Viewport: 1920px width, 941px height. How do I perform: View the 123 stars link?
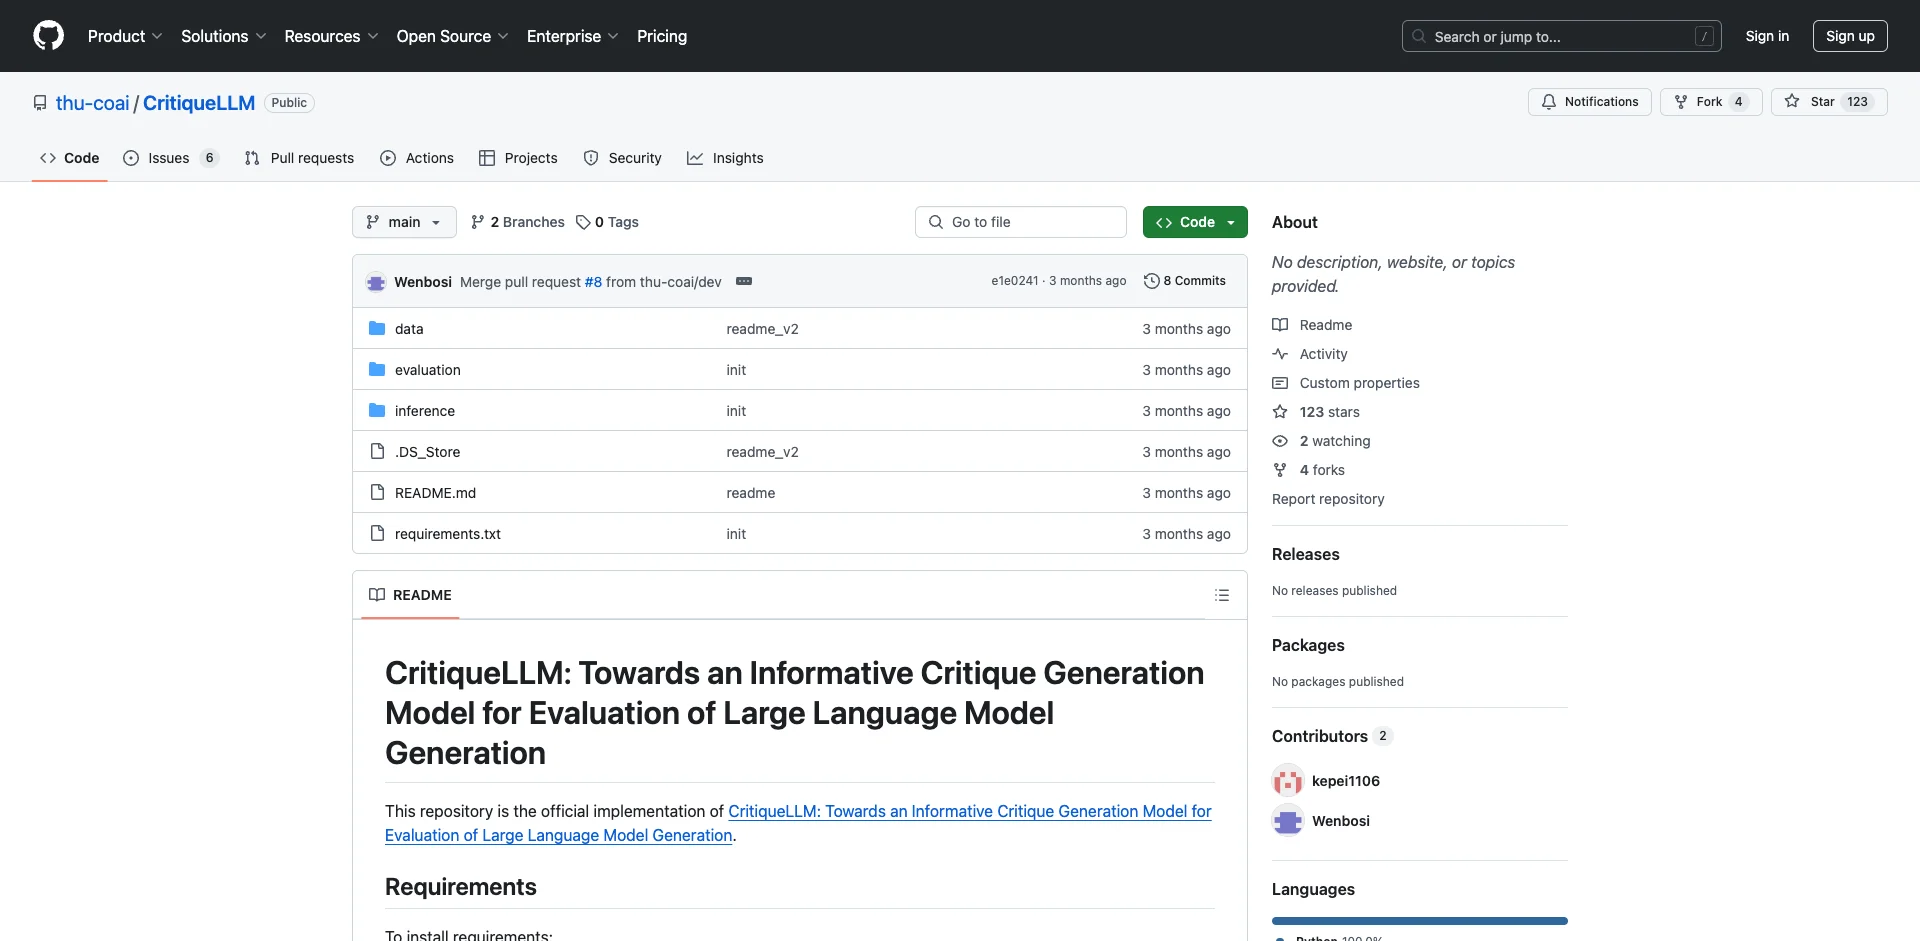point(1316,412)
